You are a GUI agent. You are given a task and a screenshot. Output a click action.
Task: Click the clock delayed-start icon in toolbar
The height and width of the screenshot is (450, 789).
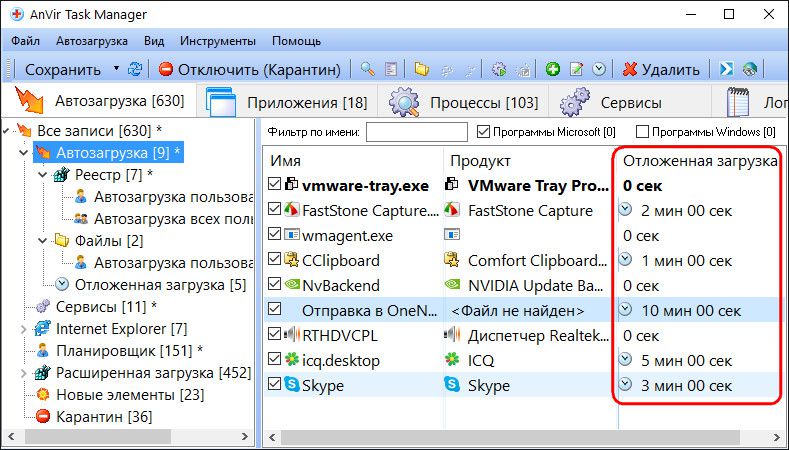click(x=598, y=69)
